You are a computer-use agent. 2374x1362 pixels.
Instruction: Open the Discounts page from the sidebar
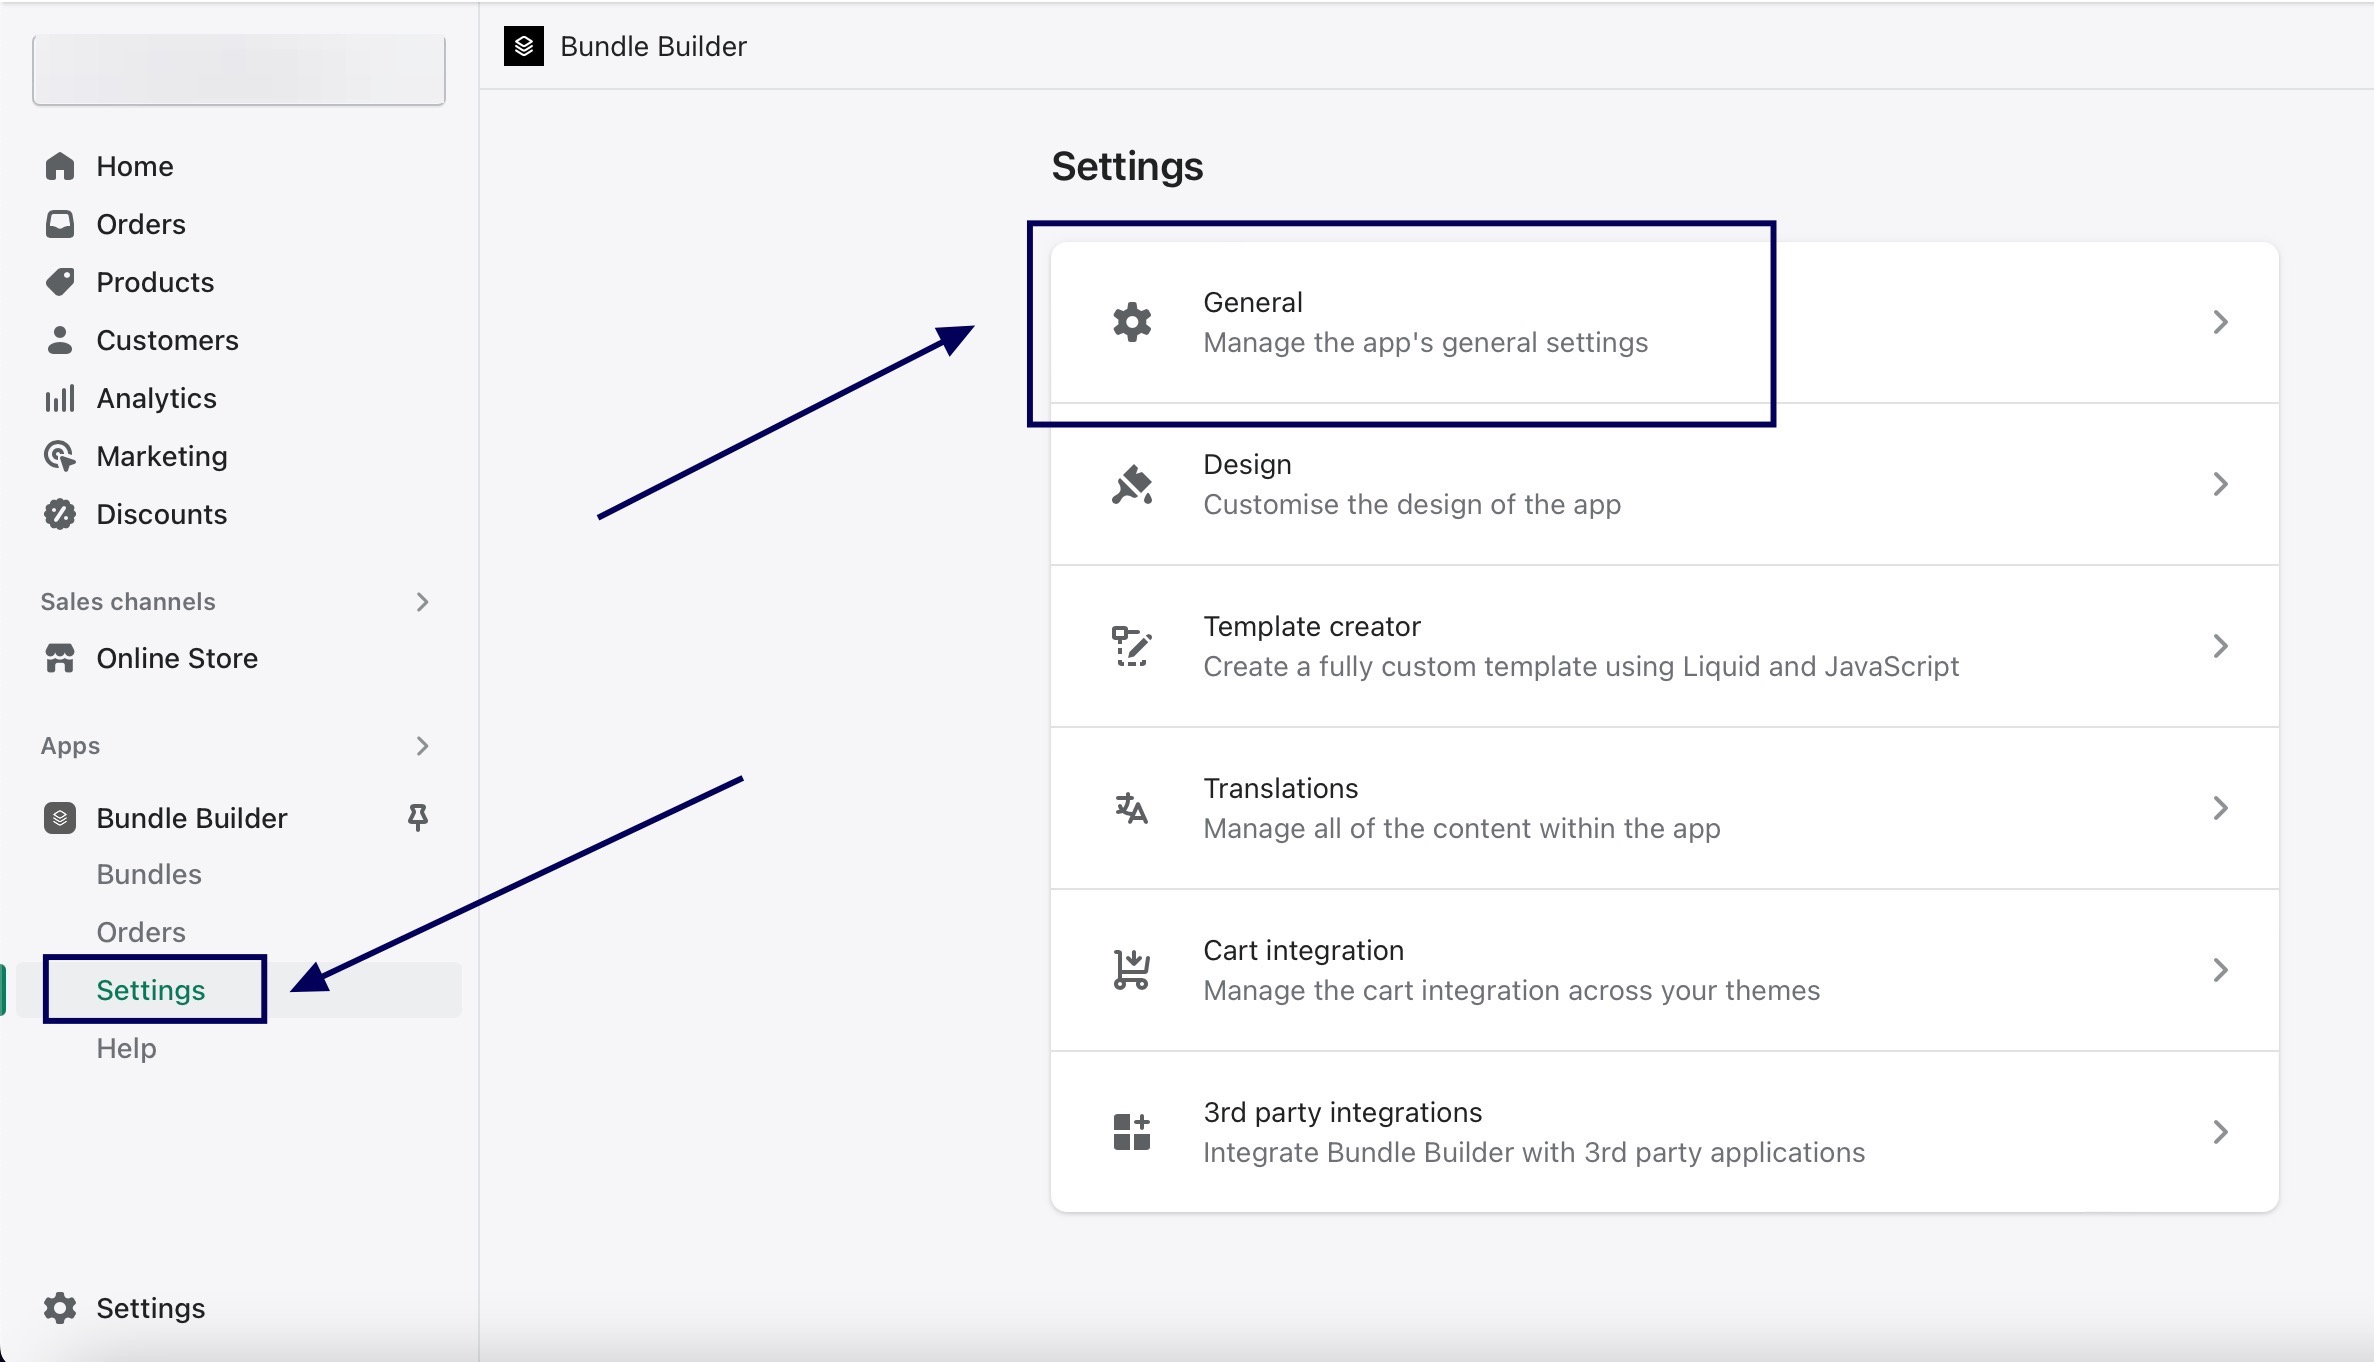(161, 514)
